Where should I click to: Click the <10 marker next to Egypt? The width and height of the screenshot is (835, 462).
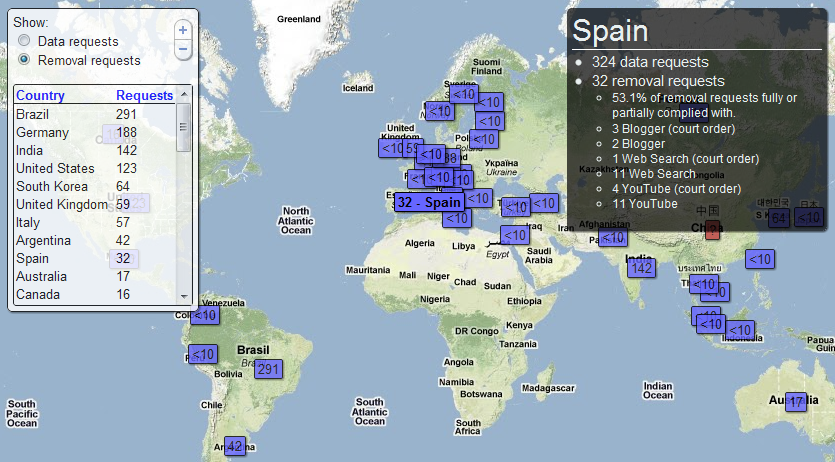514,235
